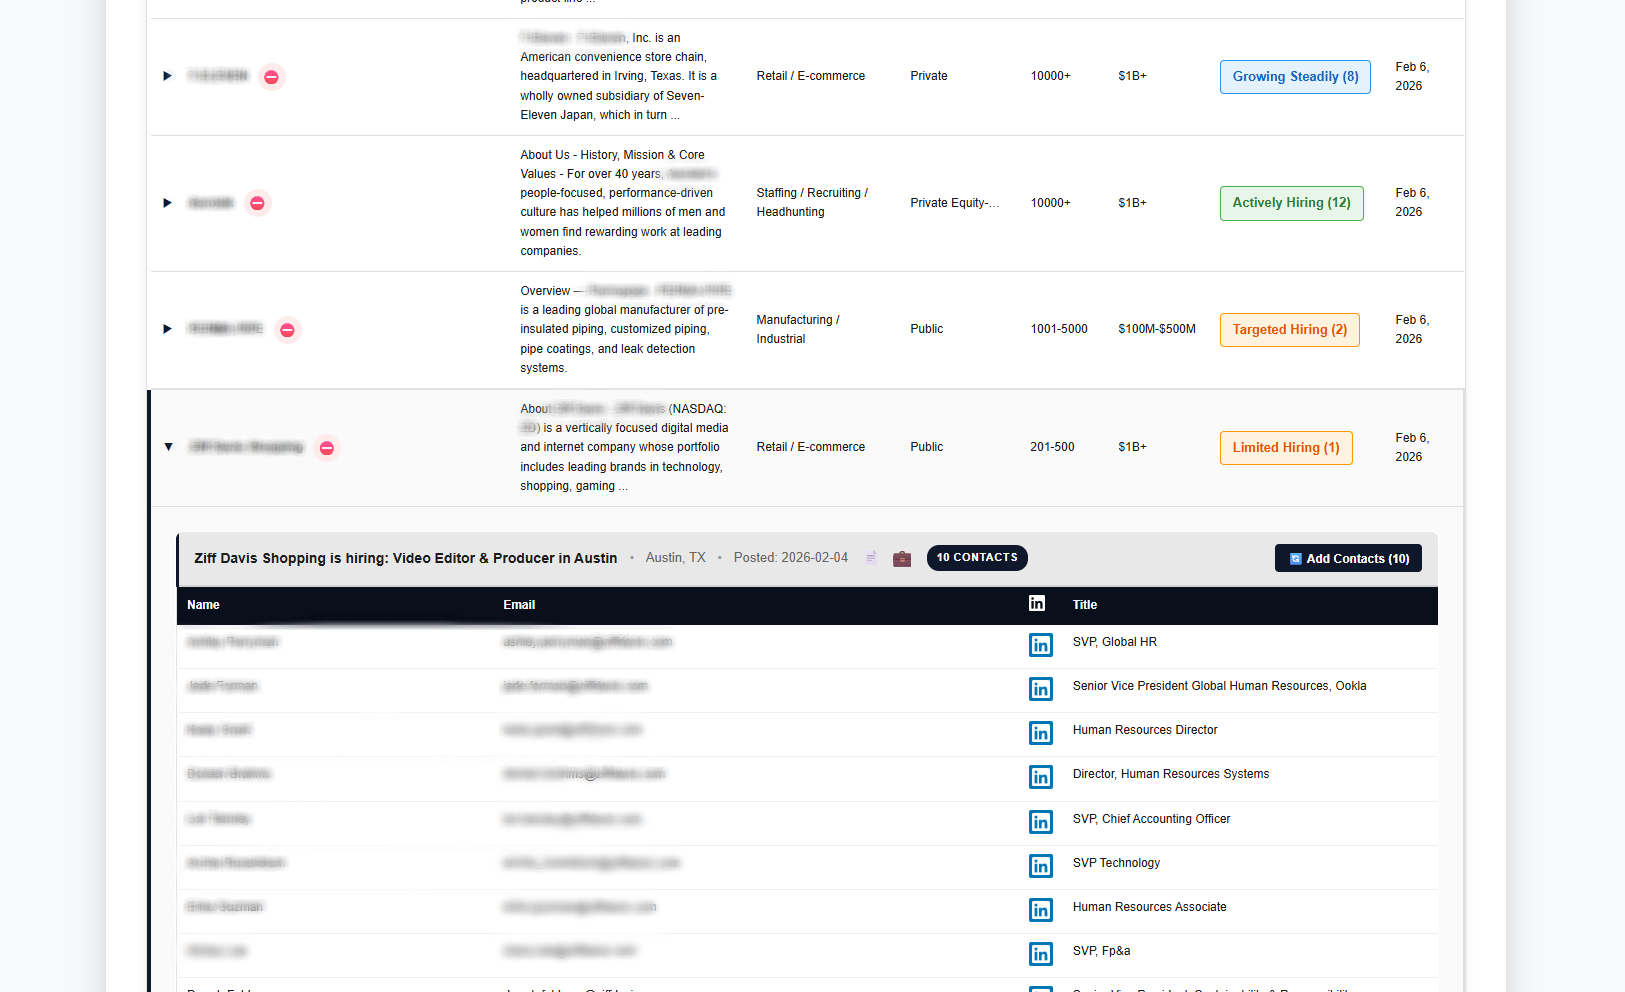Click the briefcase icon beside the job posting
The height and width of the screenshot is (992, 1625).
click(x=901, y=558)
